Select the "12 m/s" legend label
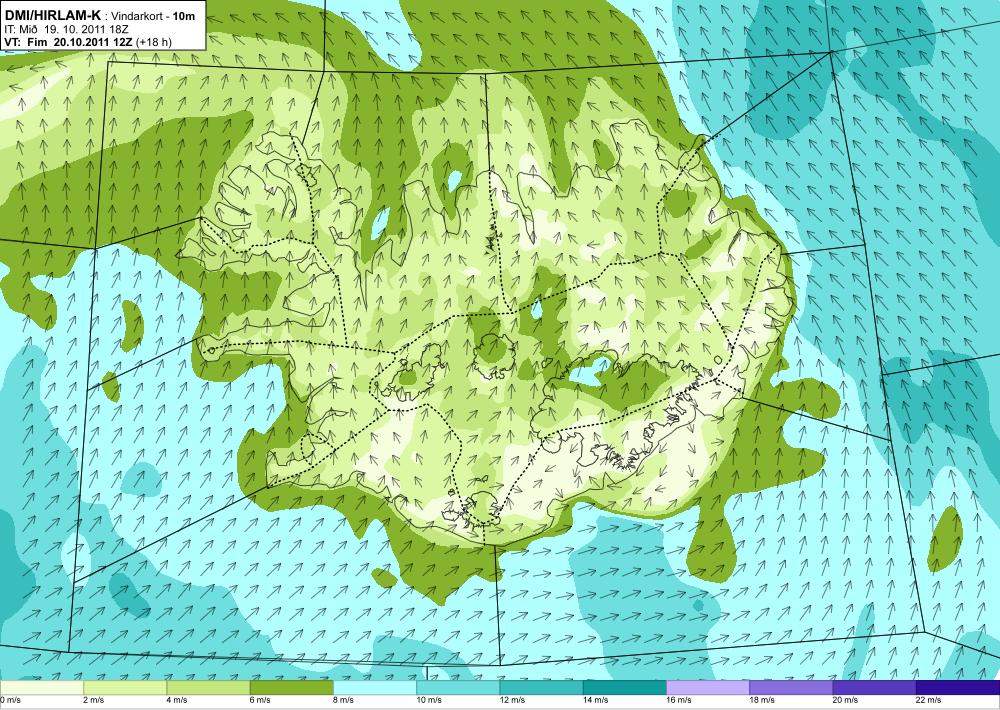The height and width of the screenshot is (710, 1000). 512,700
